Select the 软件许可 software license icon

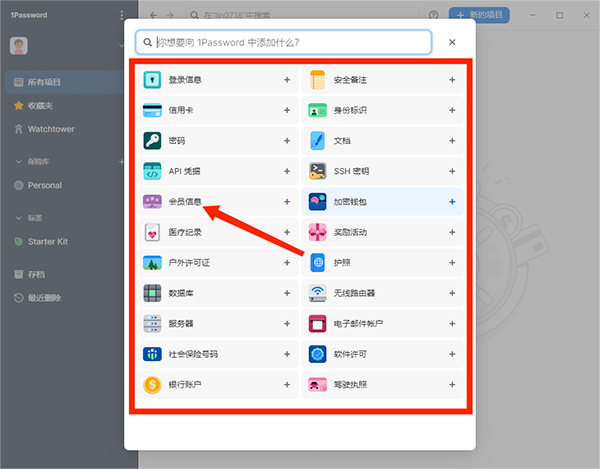[317, 354]
